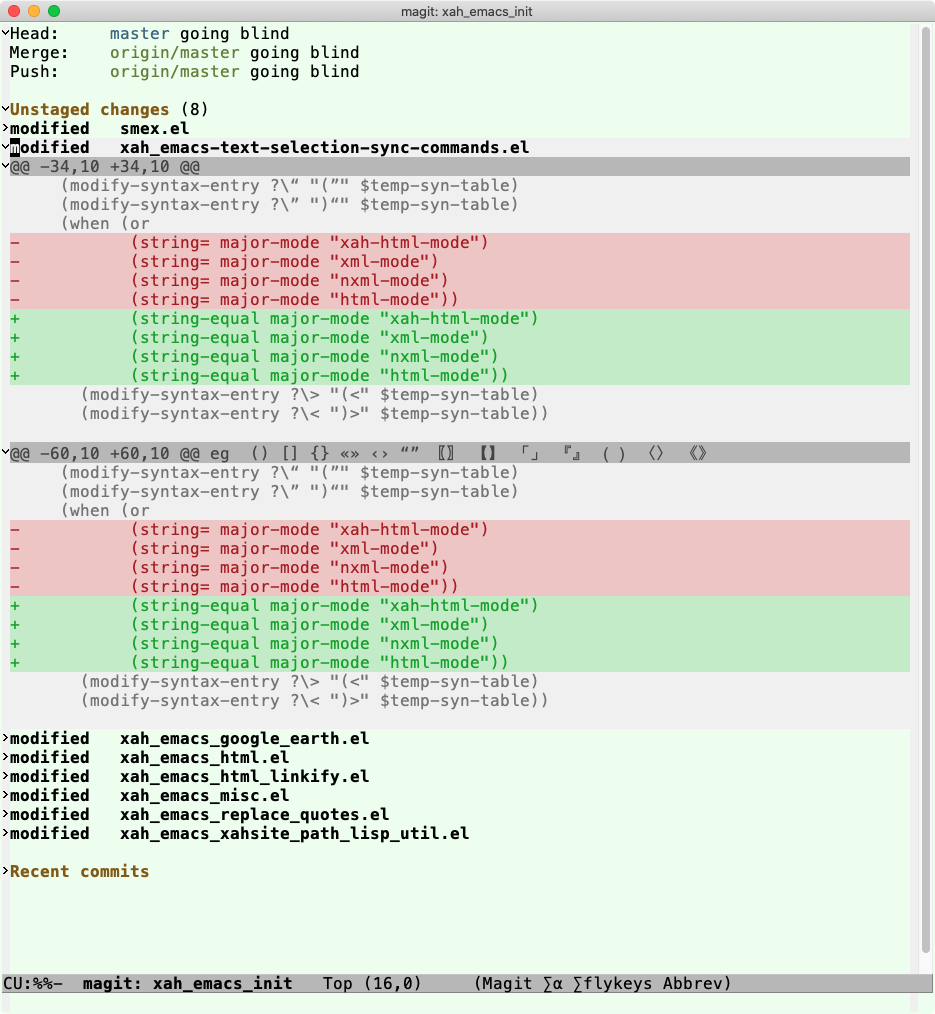The width and height of the screenshot is (935, 1014).
Task: Collapse the xah_emacs-text-selection-sync-commands.el diff
Action: point(5,146)
